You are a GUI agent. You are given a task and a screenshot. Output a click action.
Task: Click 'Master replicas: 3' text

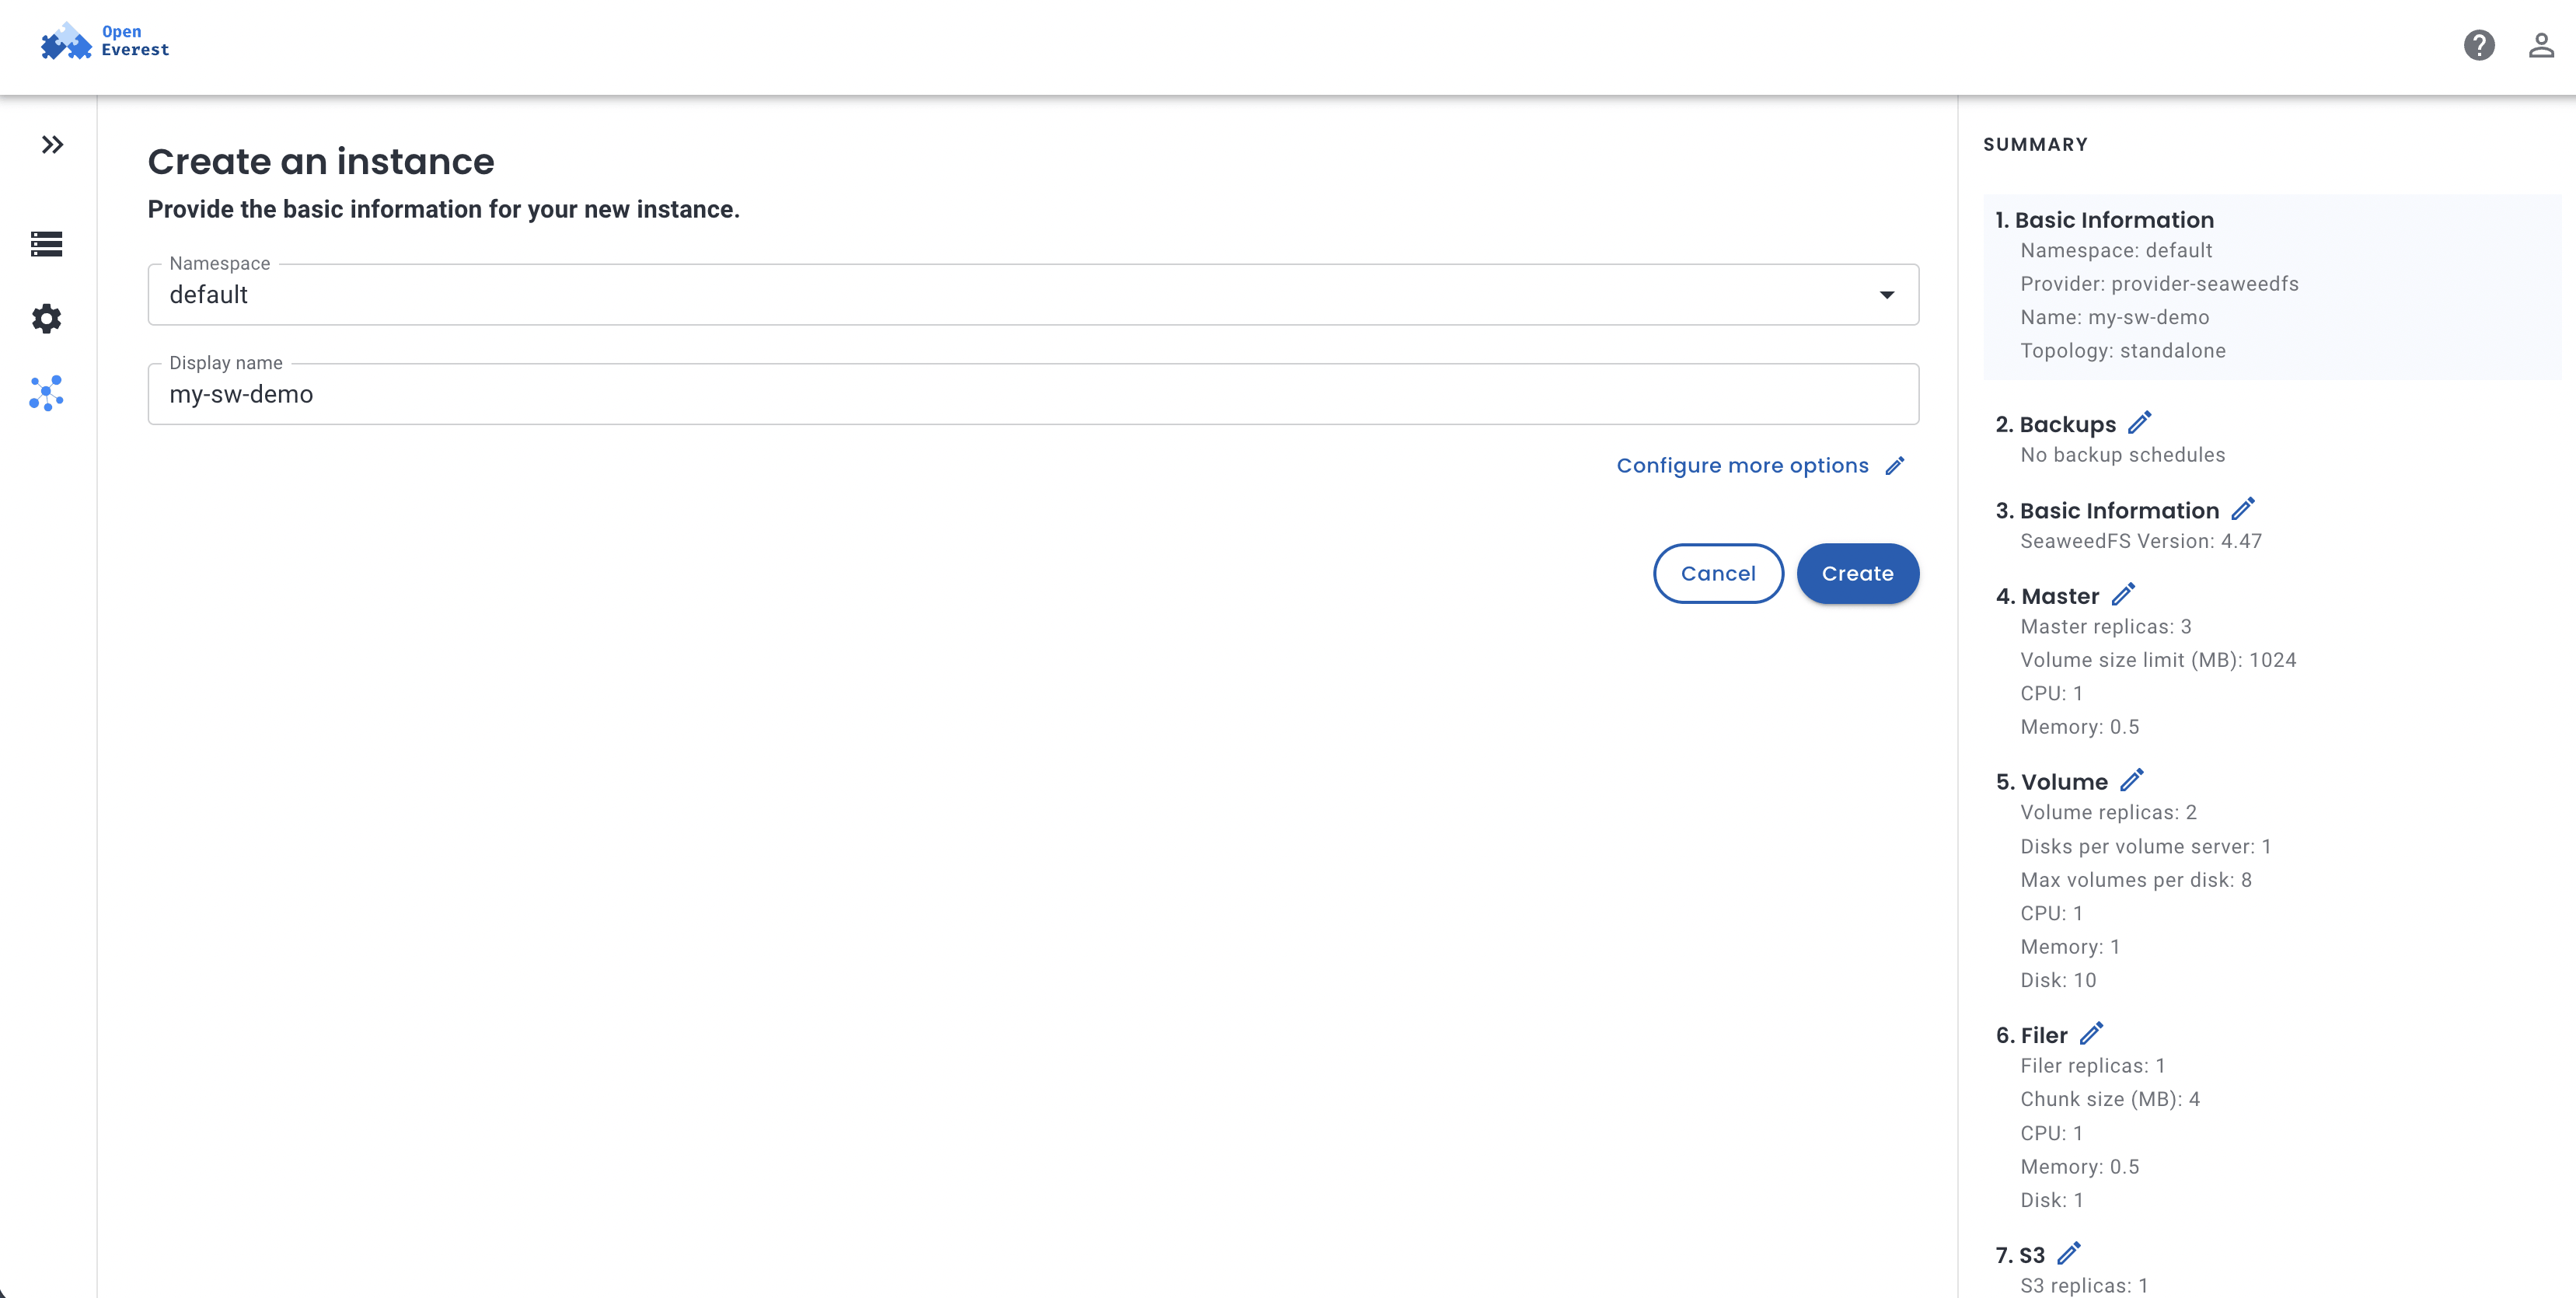pos(2106,627)
